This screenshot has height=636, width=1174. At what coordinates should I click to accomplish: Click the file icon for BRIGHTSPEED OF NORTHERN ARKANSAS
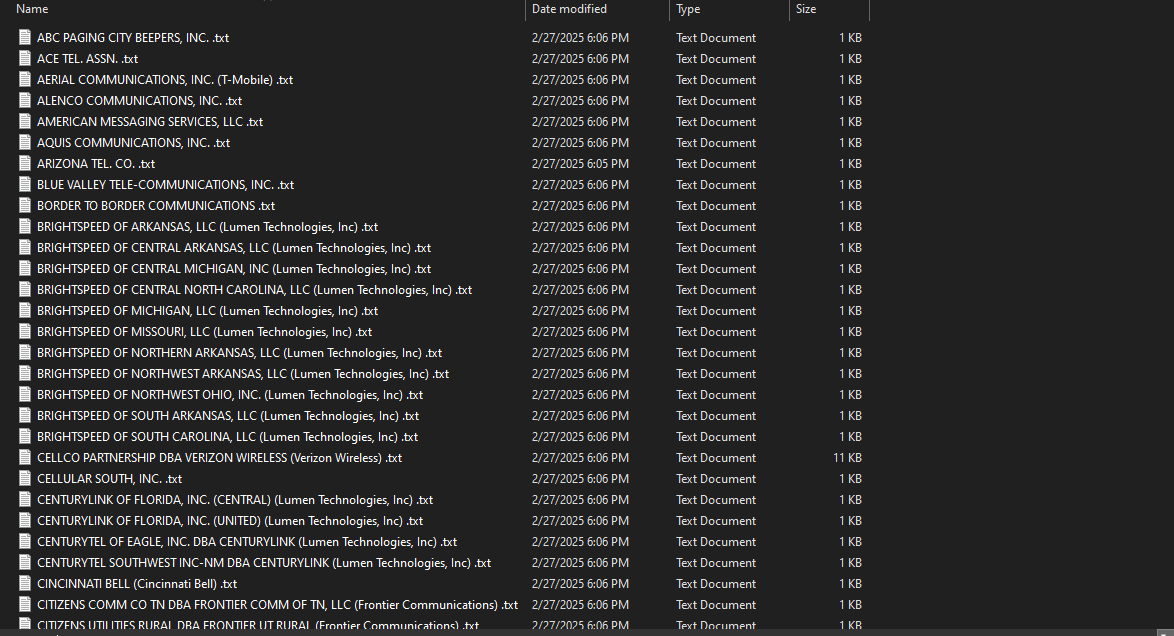[25, 351]
